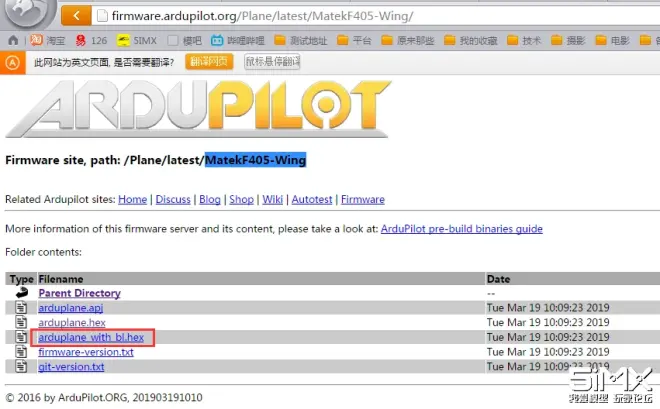Open the 摄影 bookmark folder

(568, 40)
